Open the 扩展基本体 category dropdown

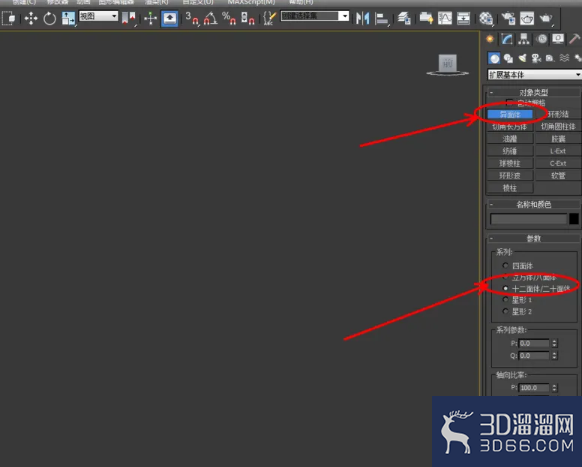tap(534, 75)
